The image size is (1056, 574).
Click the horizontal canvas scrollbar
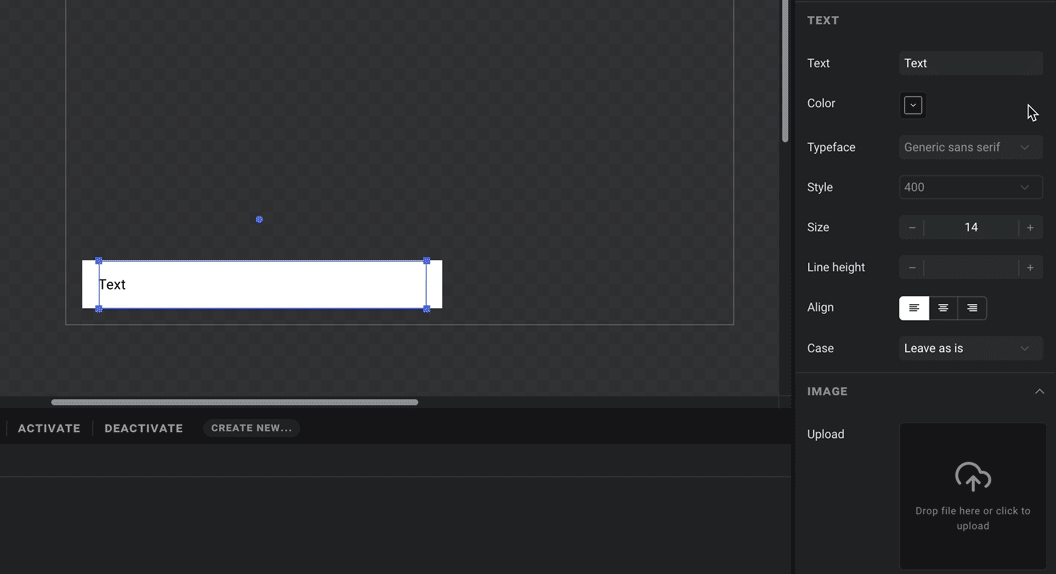234,402
